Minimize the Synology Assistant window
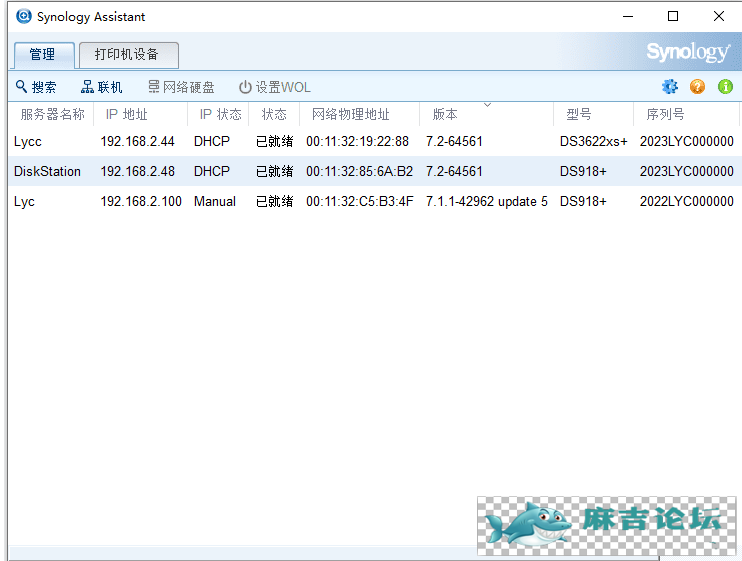742x561 pixels. click(628, 16)
